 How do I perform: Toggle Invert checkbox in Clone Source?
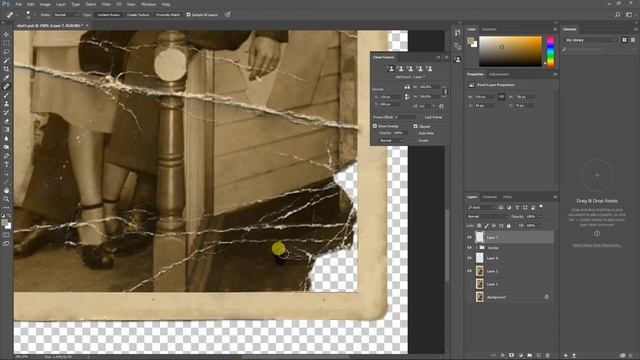tap(416, 140)
